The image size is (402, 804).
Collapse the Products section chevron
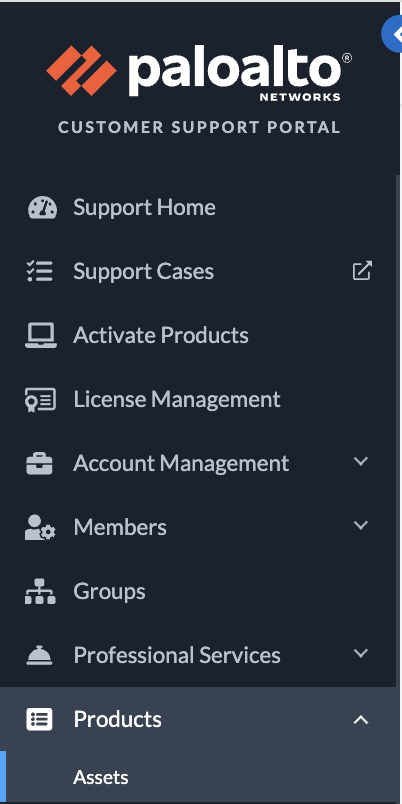[361, 720]
